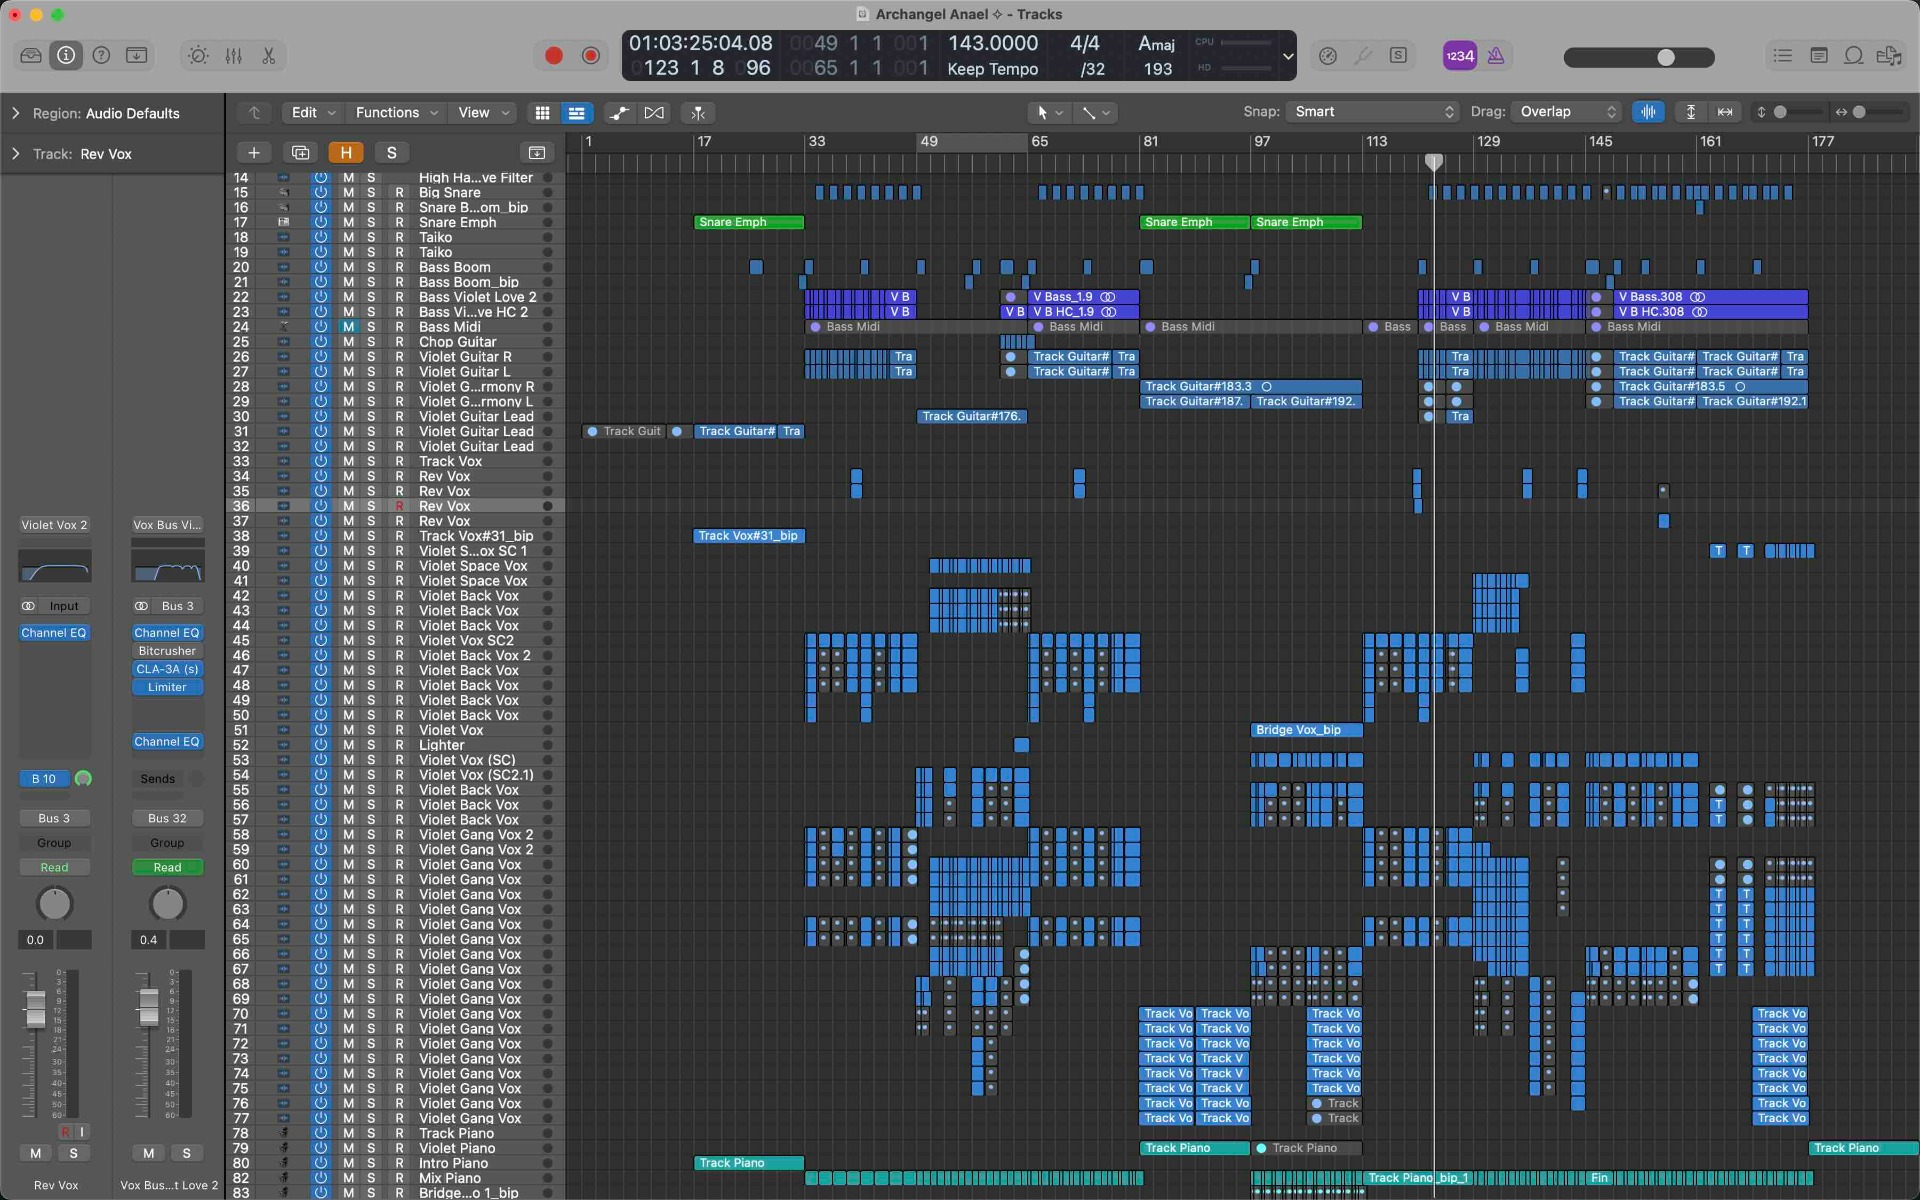Open the Scissors editors button
Image resolution: width=1920 pixels, height=1200 pixels.
pos(268,56)
